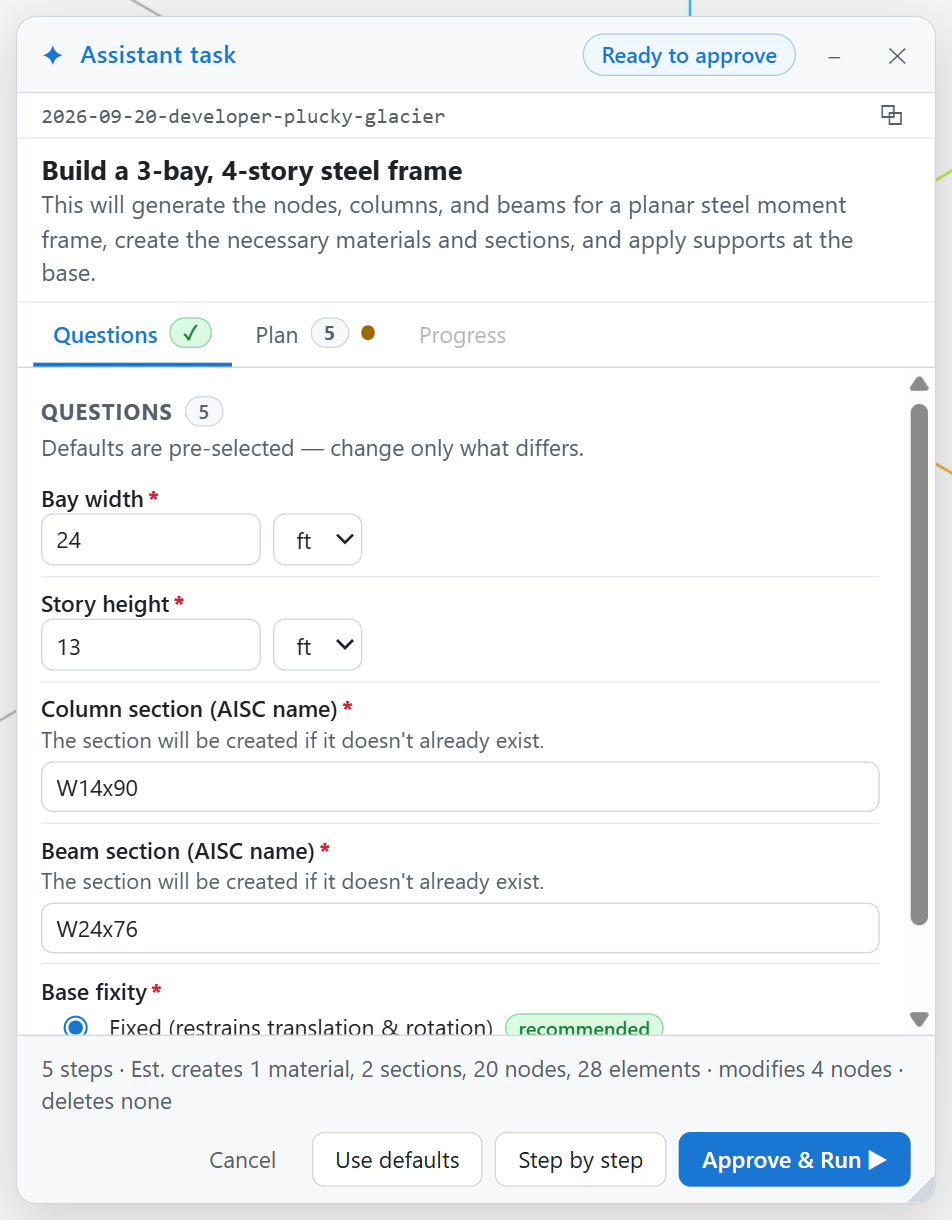The width and height of the screenshot is (952, 1220).
Task: Click the Cancel link
Action: click(243, 1160)
